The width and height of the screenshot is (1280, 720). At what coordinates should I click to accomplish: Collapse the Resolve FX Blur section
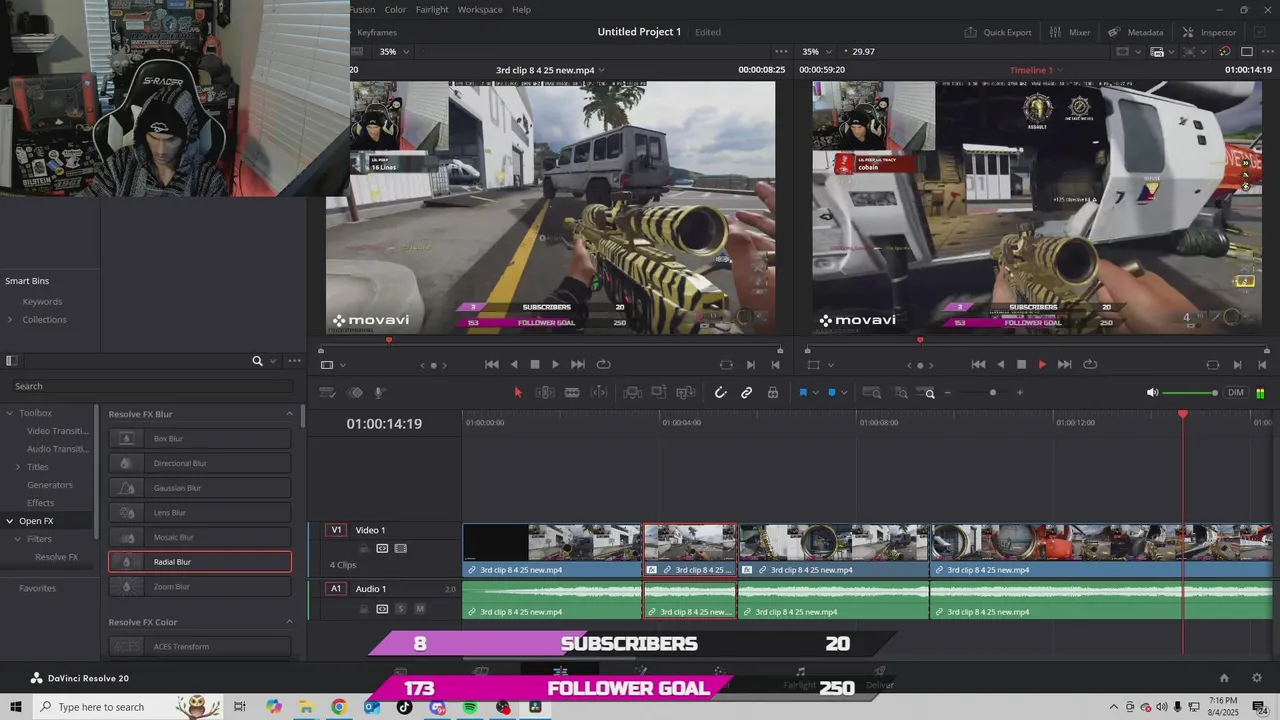click(290, 414)
